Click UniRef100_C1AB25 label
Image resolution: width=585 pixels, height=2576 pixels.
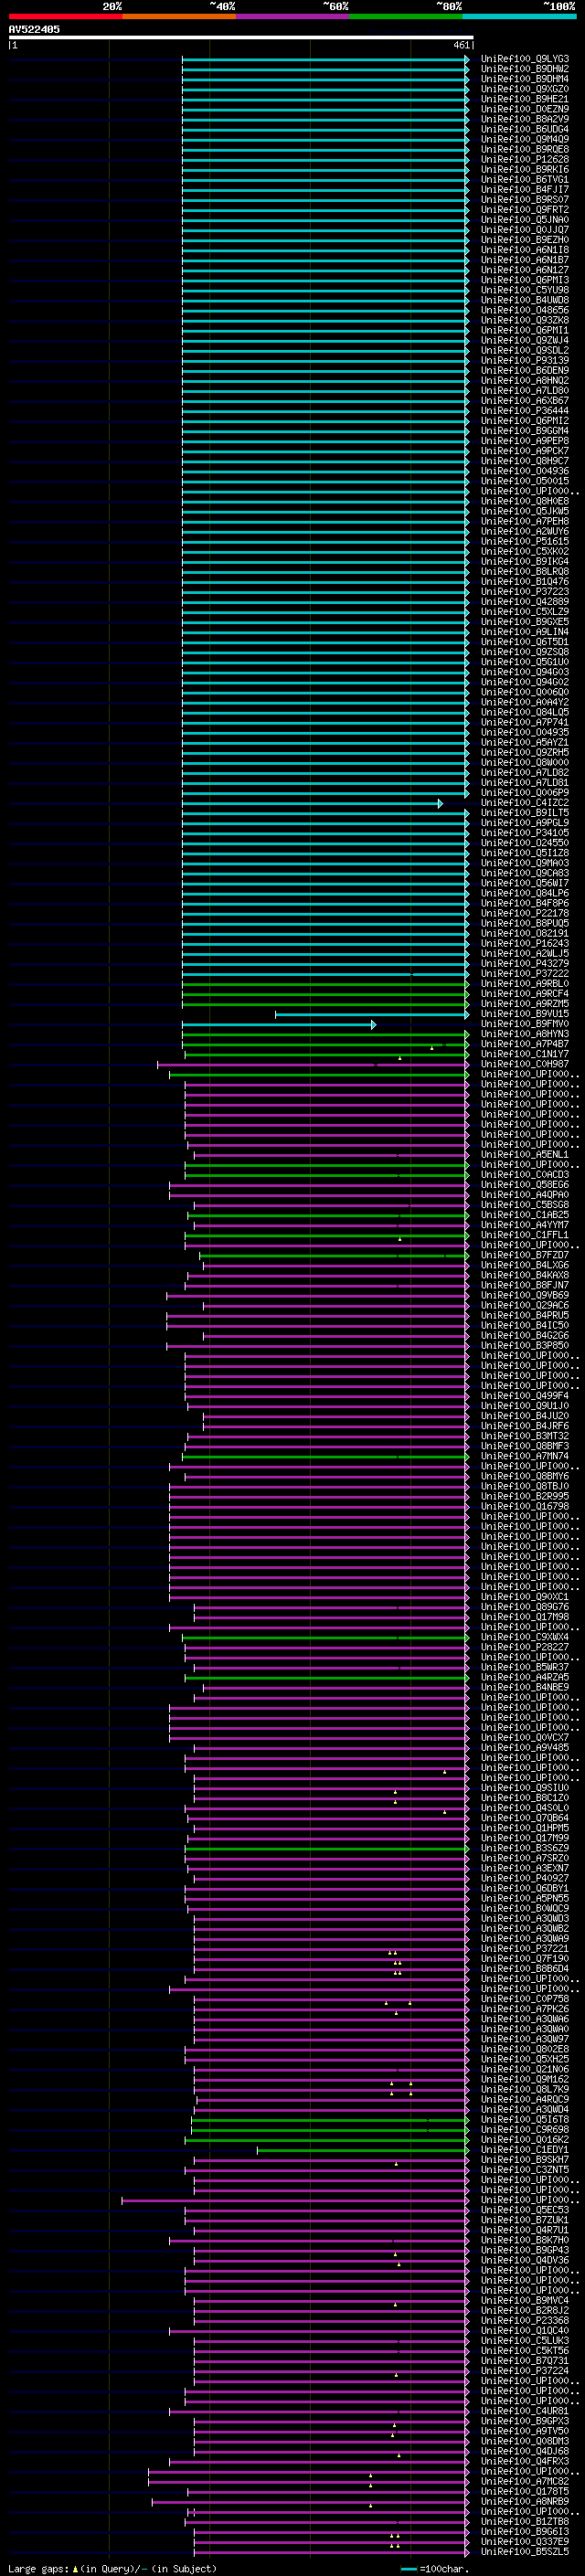[525, 1215]
